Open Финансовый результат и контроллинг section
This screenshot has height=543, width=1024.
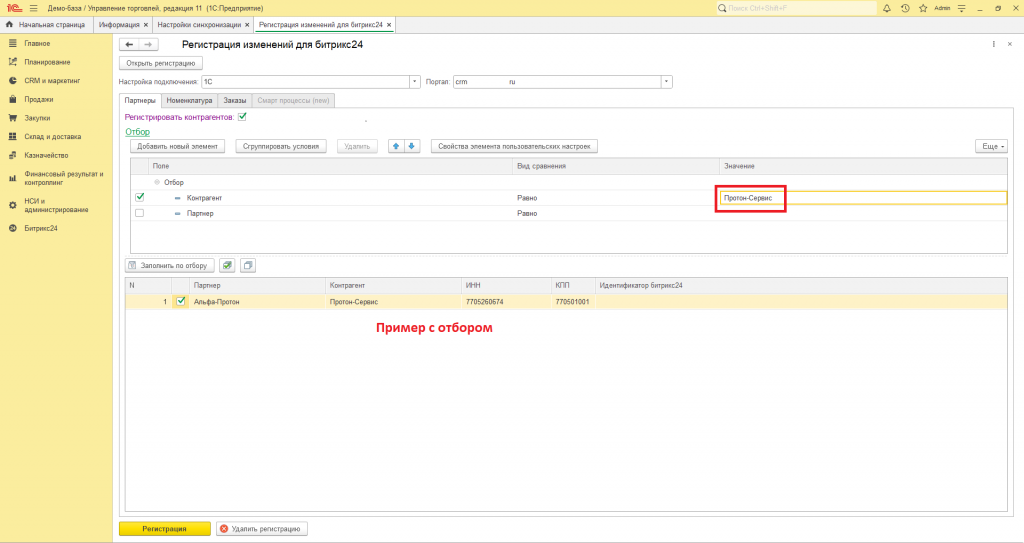63,178
